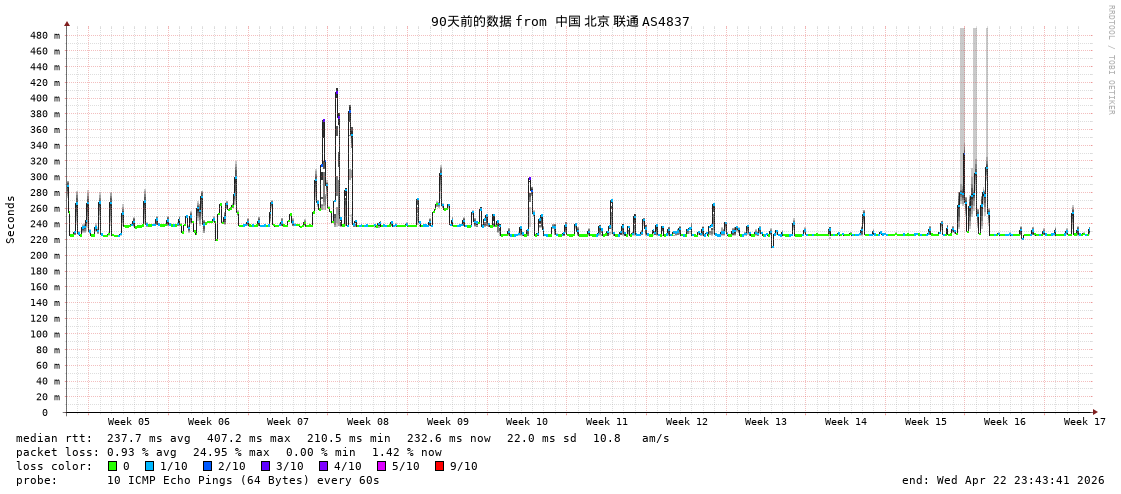Click the magenta 5/10 loss swatch
The image size is (1121, 494).
(x=381, y=466)
